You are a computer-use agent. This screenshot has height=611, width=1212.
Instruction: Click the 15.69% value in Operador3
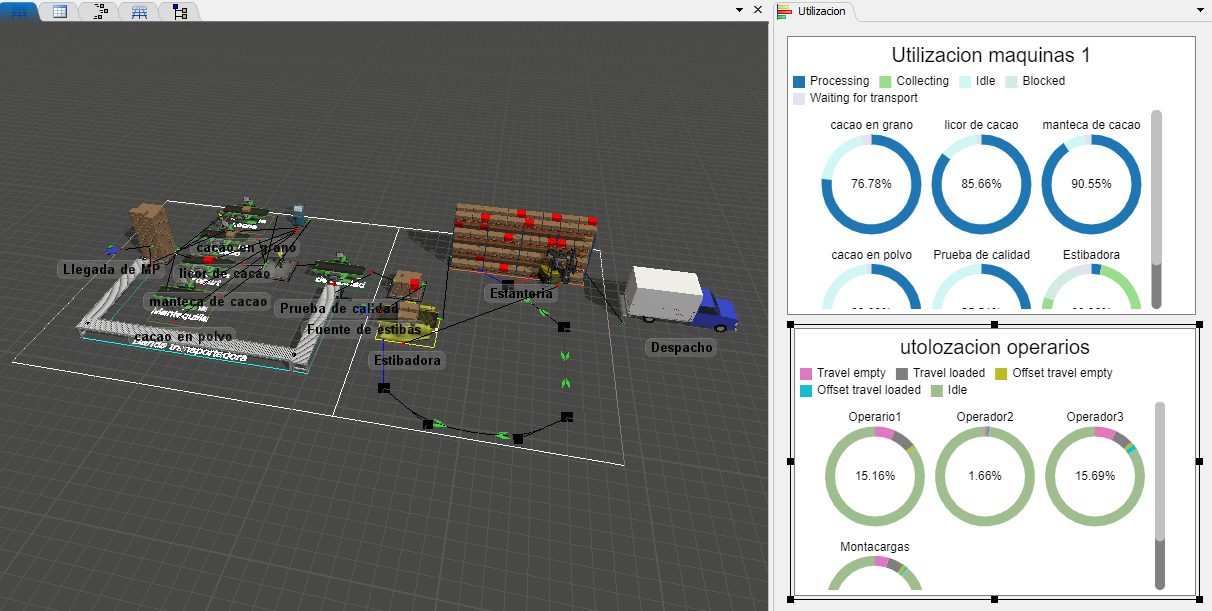coord(1095,477)
